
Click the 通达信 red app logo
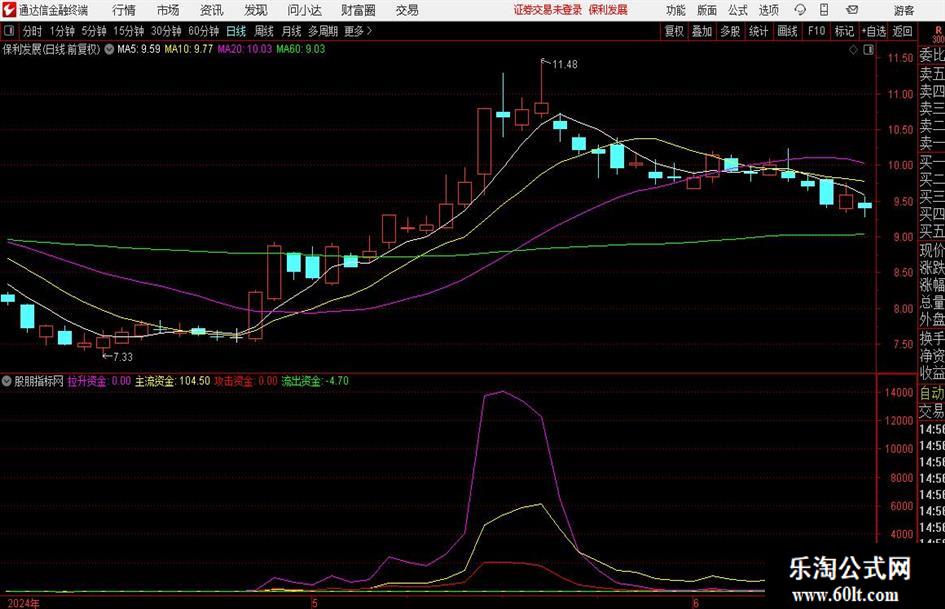(x=9, y=10)
